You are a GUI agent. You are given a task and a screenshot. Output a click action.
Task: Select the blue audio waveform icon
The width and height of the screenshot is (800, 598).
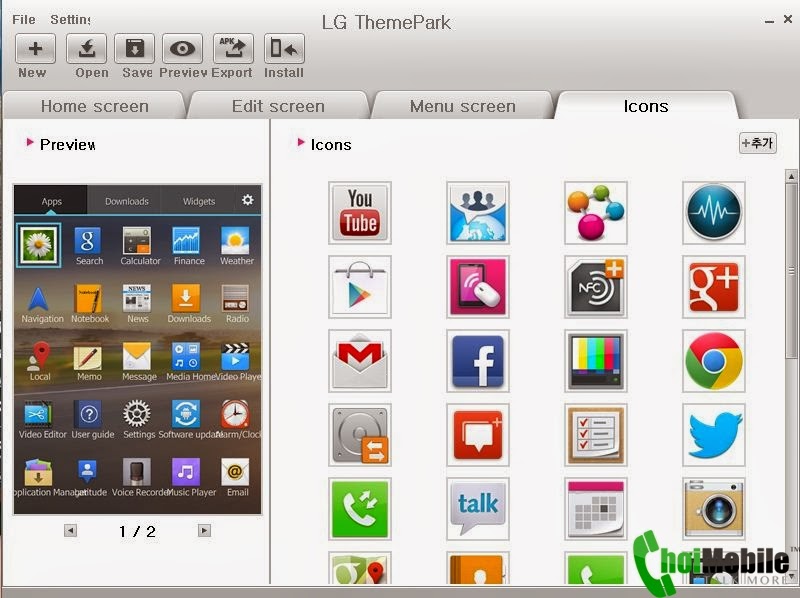pyautogui.click(x=713, y=213)
